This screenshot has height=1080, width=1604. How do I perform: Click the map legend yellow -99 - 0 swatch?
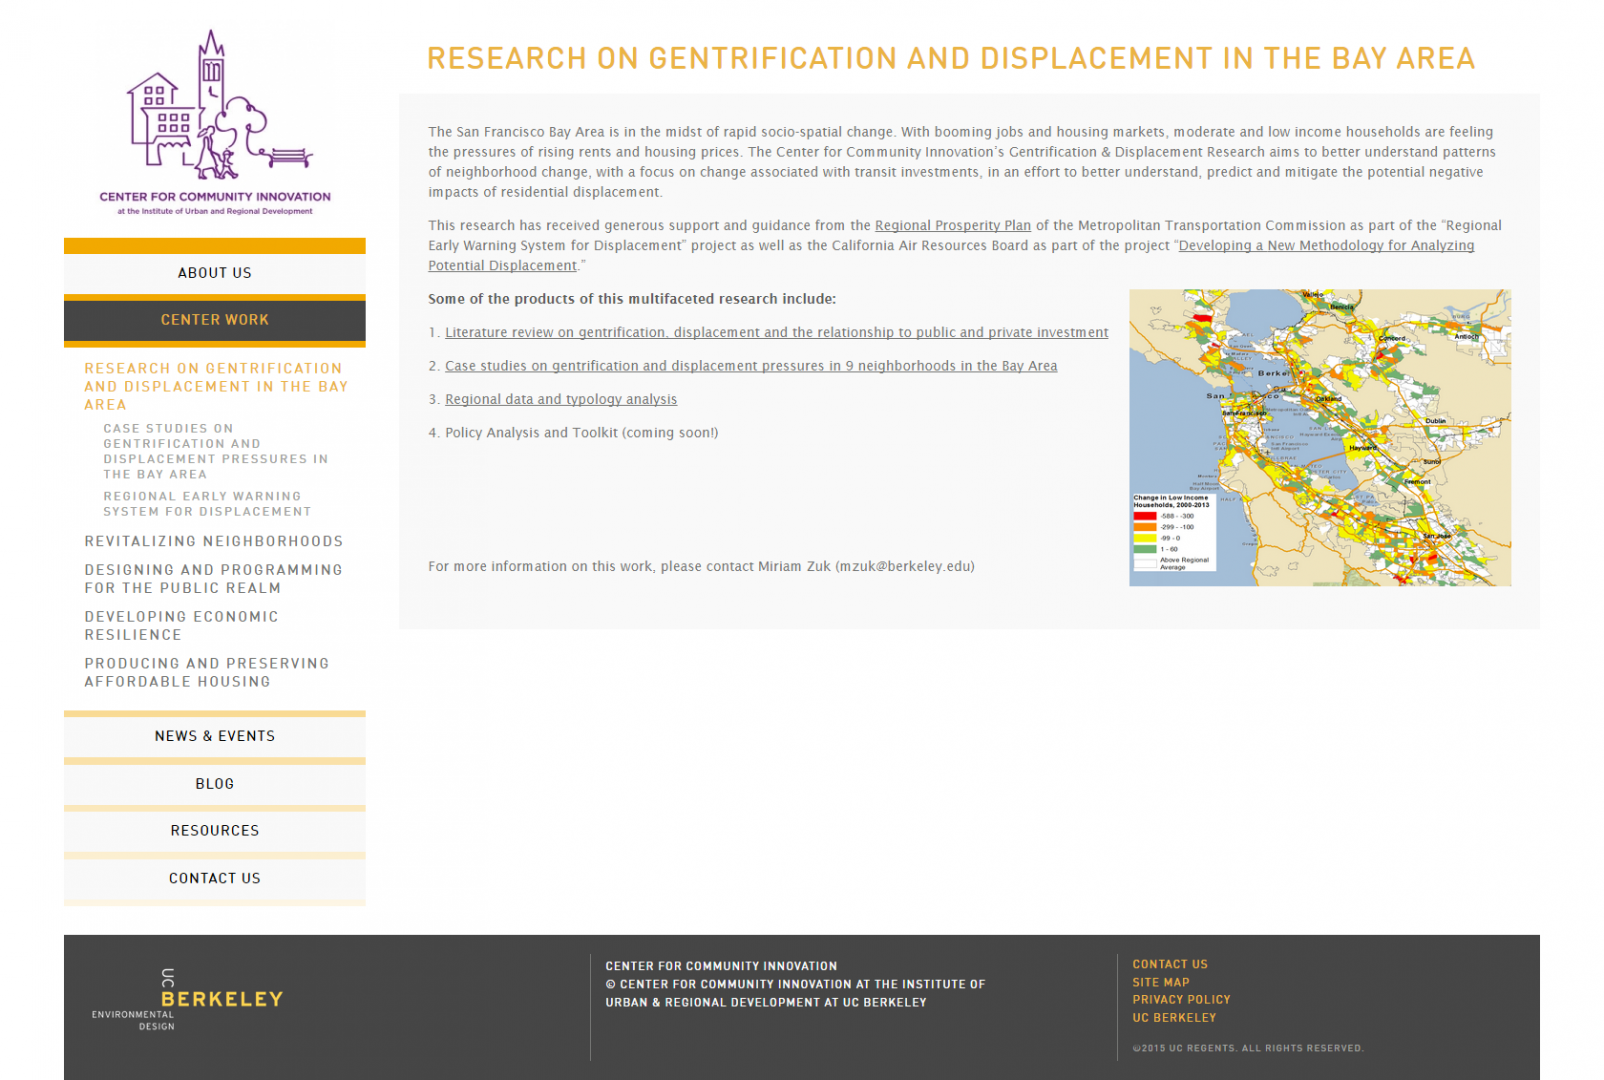[x=1145, y=538]
